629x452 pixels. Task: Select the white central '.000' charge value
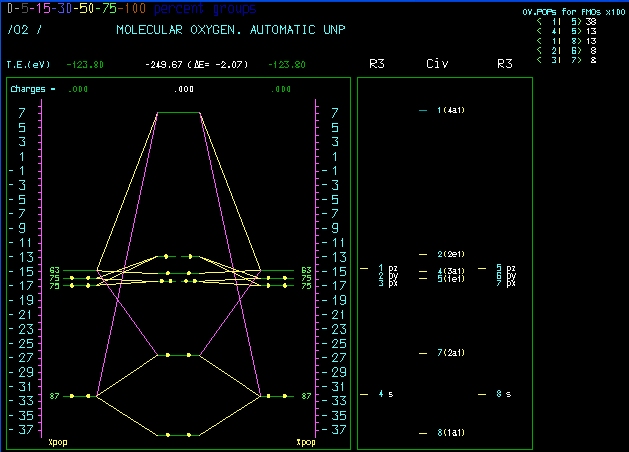184,89
